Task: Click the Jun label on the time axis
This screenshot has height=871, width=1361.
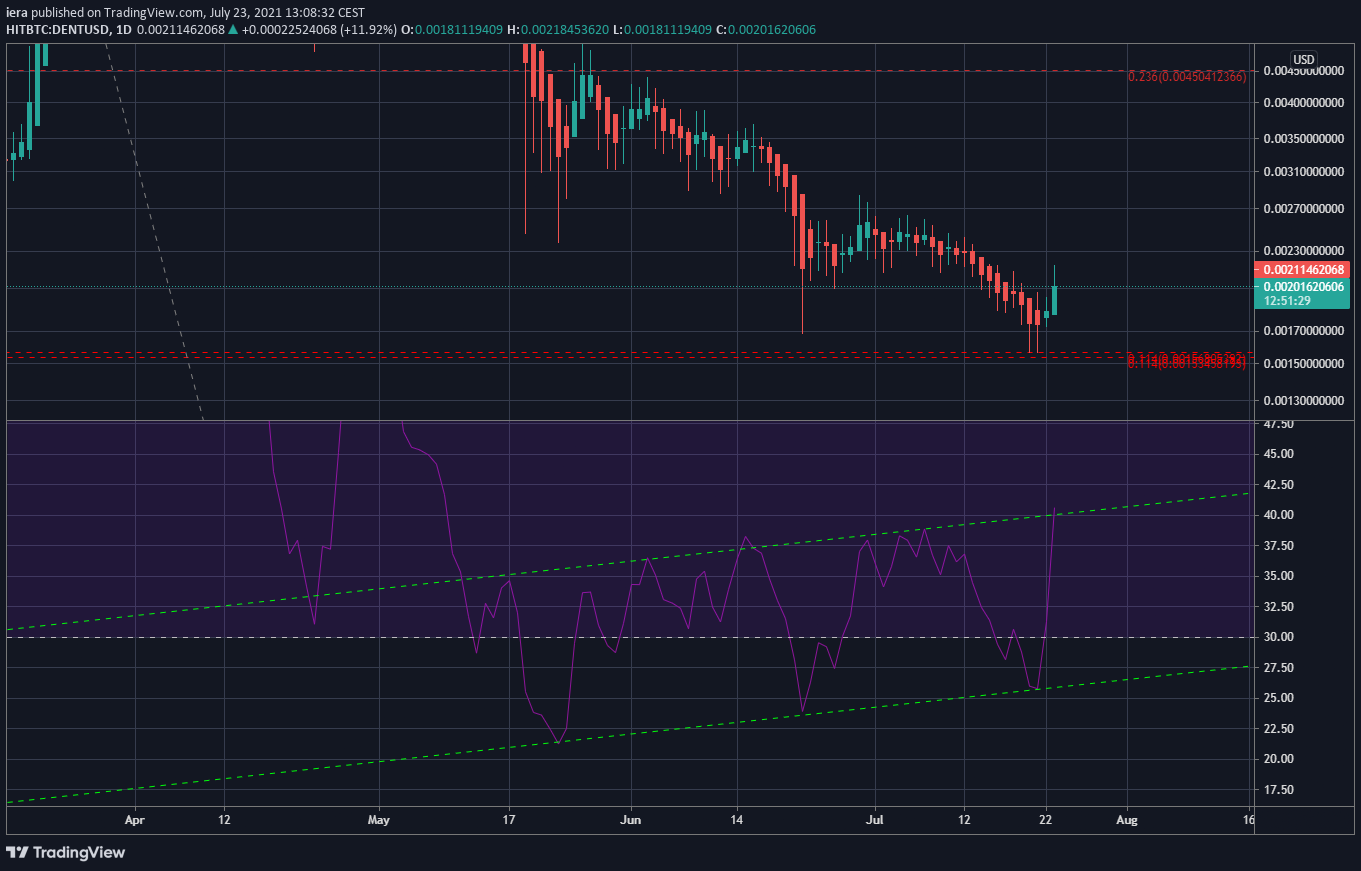Action: (632, 820)
